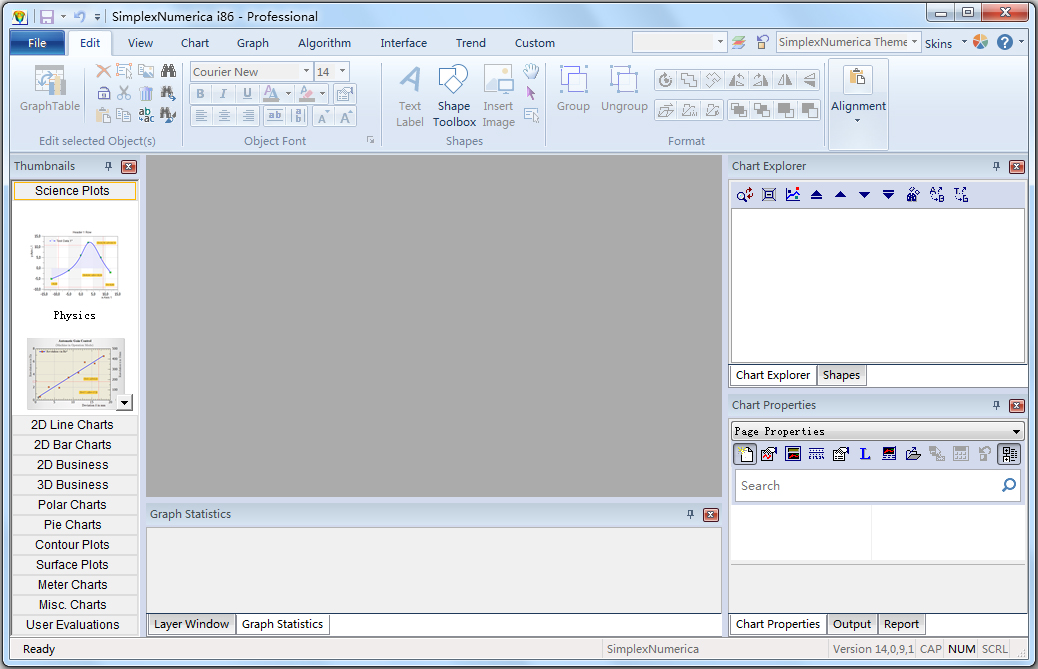The image size is (1038, 669).
Task: Click the move down arrow in Chart Explorer
Action: [x=864, y=195]
